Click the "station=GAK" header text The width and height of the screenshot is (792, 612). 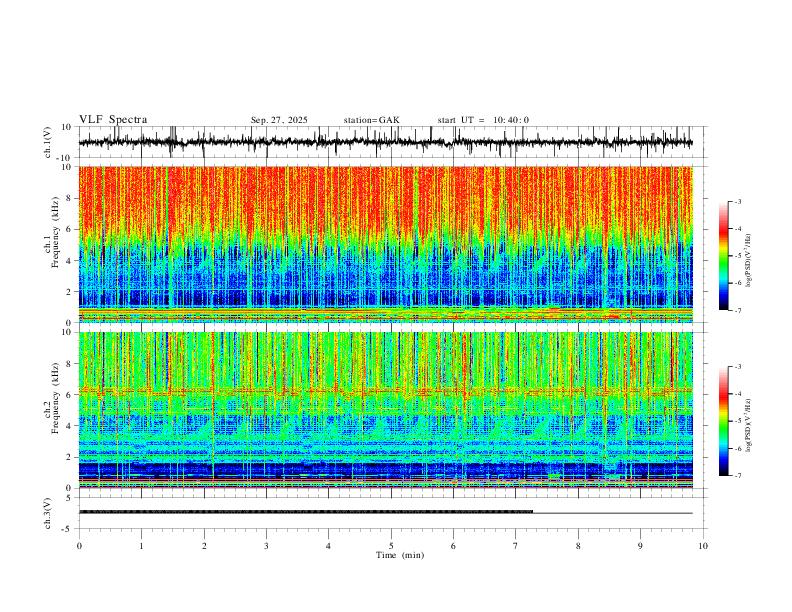(x=371, y=120)
